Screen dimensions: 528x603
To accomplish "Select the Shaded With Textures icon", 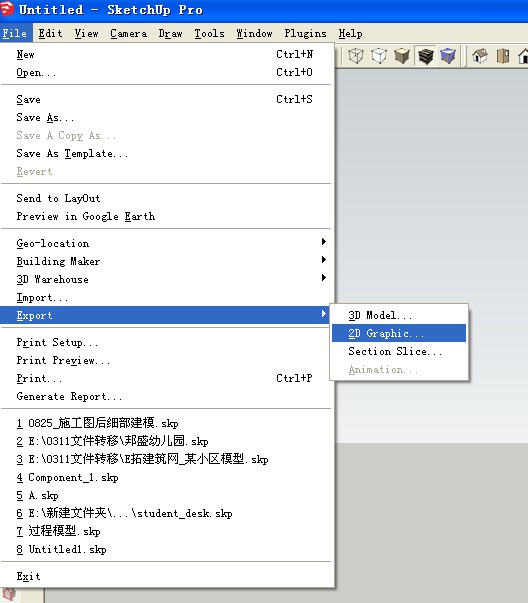I will pos(425,56).
